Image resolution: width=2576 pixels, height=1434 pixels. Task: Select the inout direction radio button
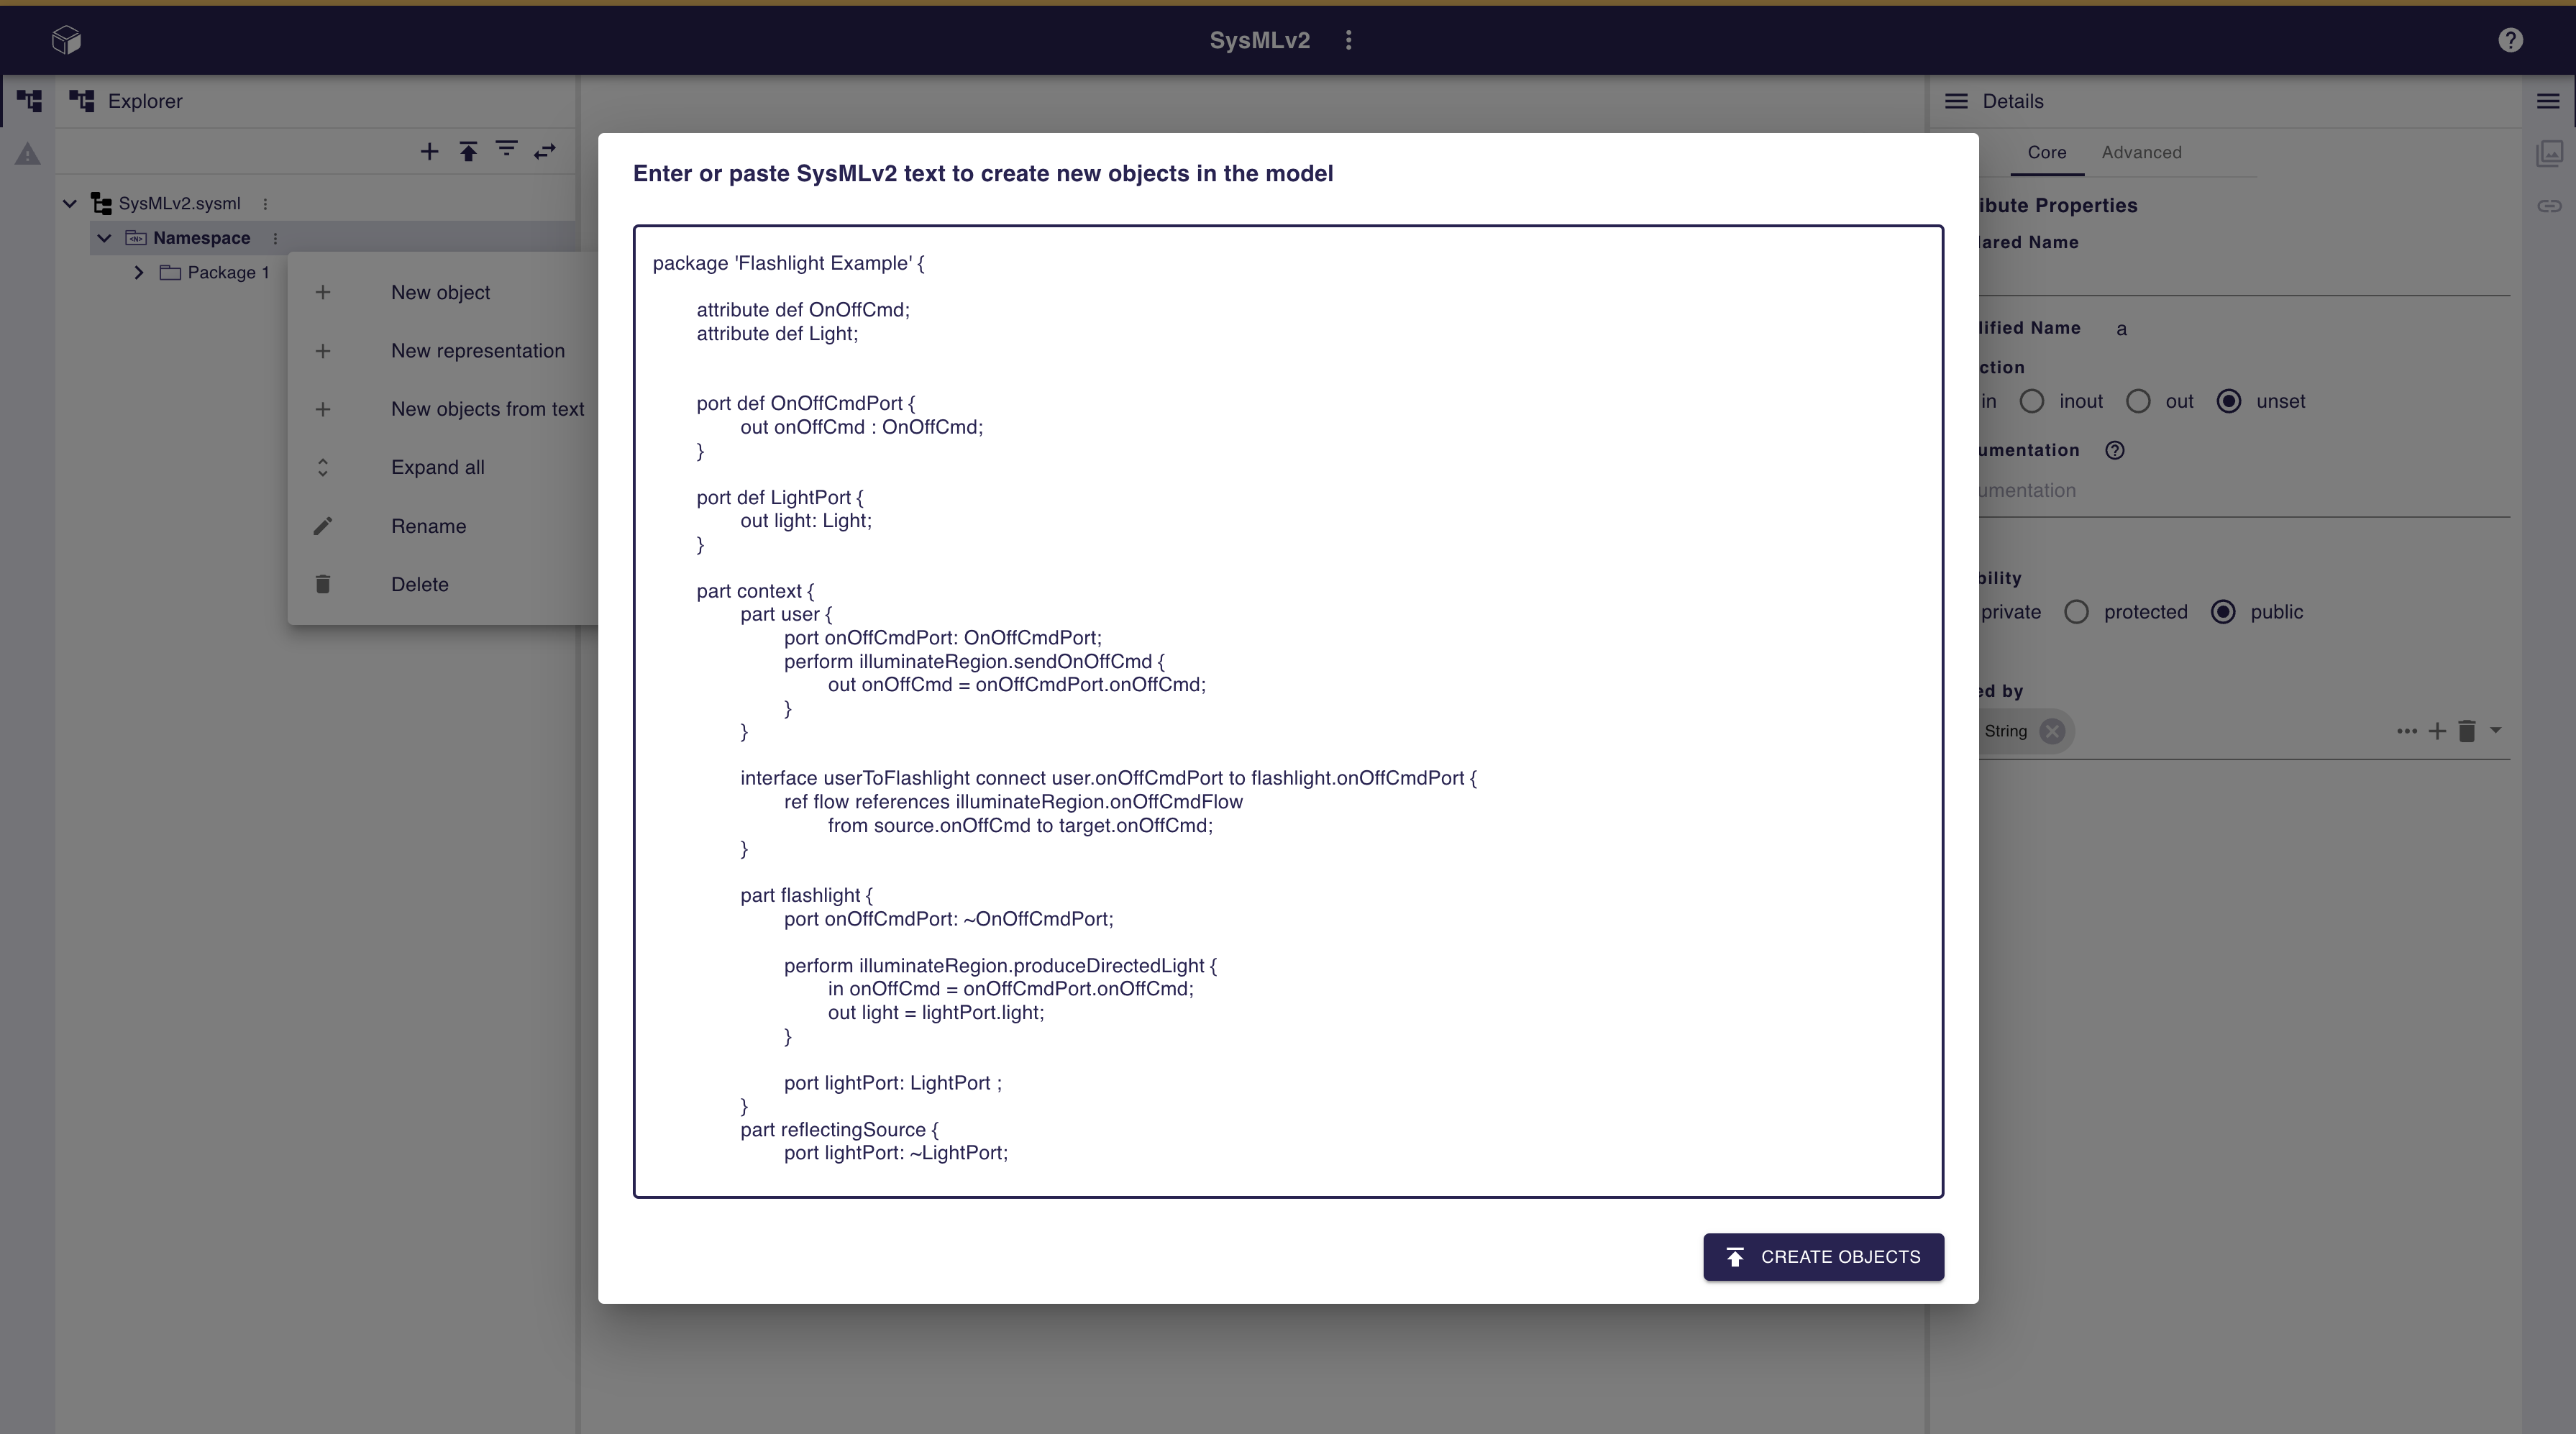[x=2031, y=400]
